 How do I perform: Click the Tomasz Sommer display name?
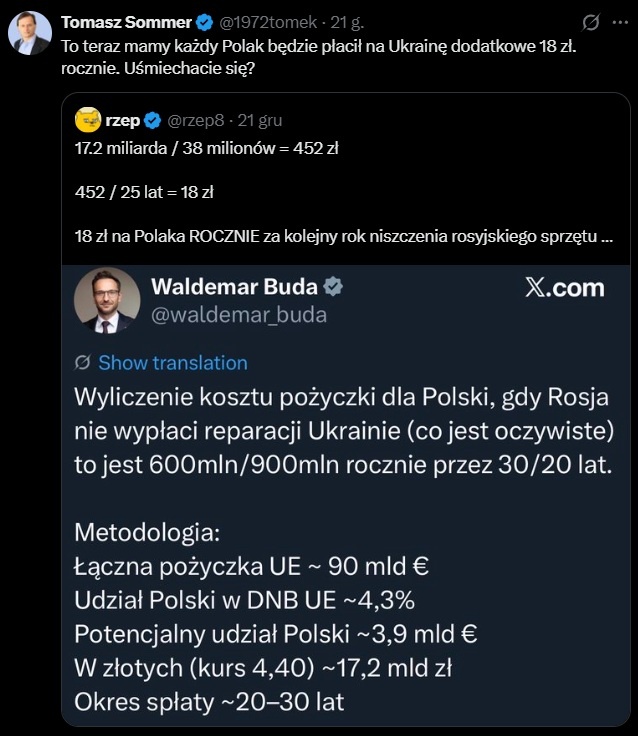click(x=125, y=20)
